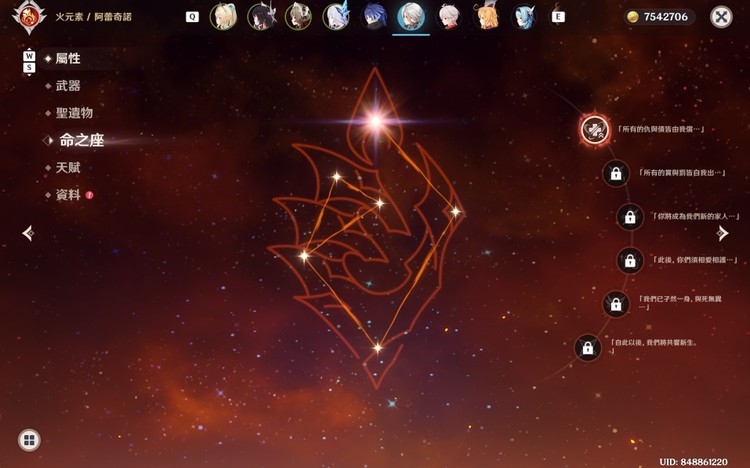Select the dark blue spiky-haired avatar
The width and height of the screenshot is (750, 468).
pyautogui.click(x=373, y=17)
